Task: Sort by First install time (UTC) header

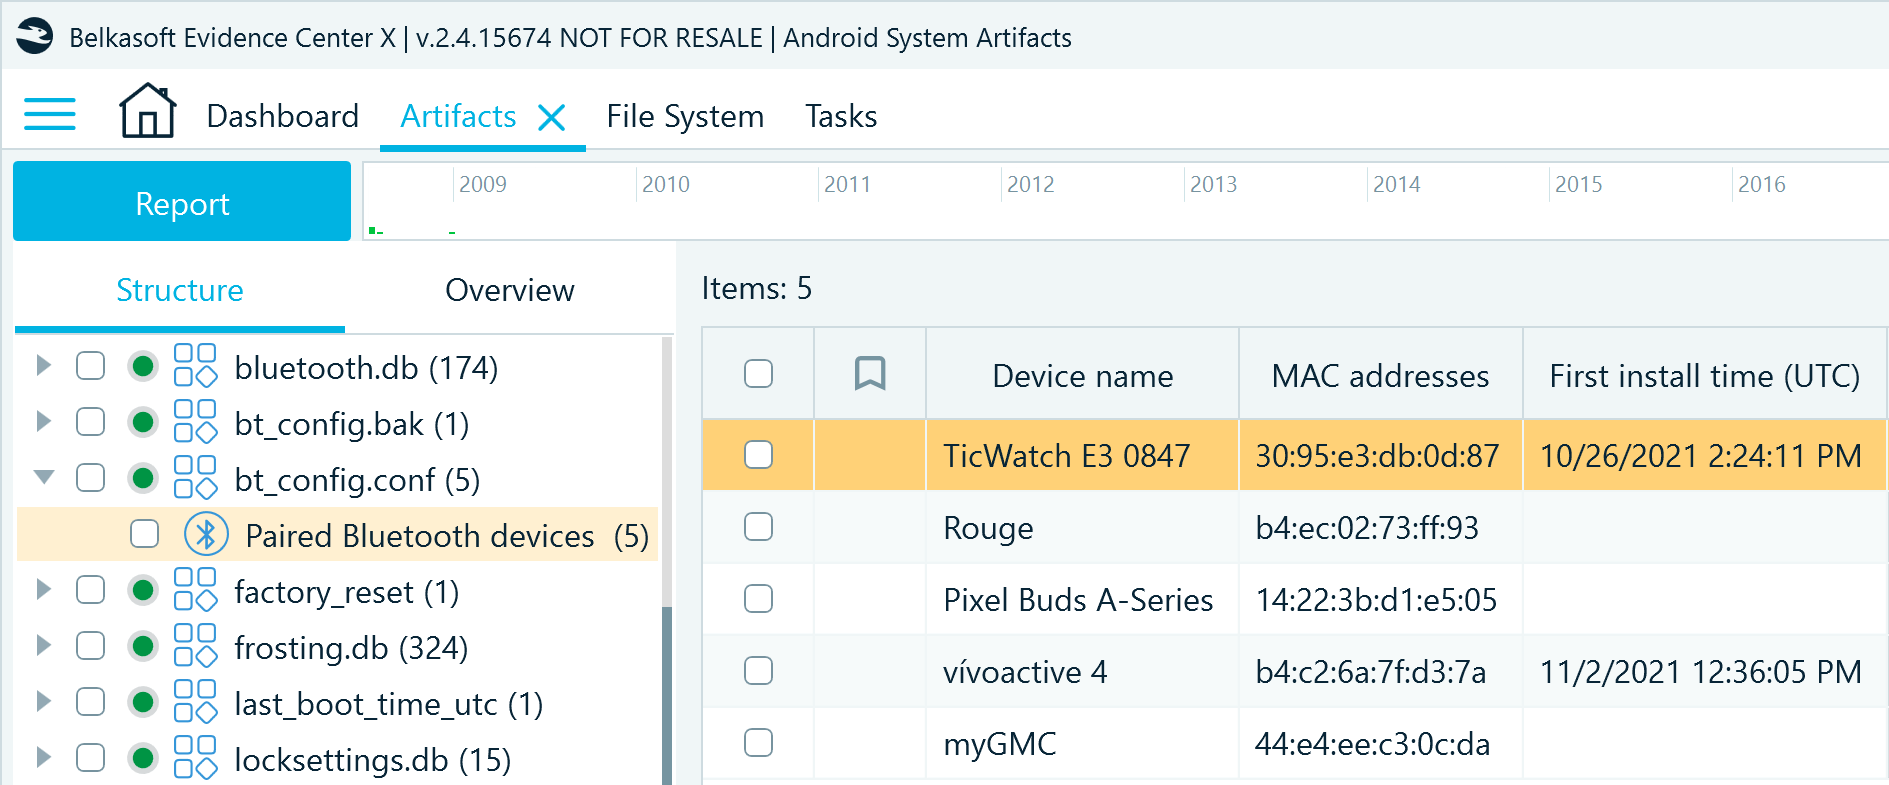Action: [1704, 375]
